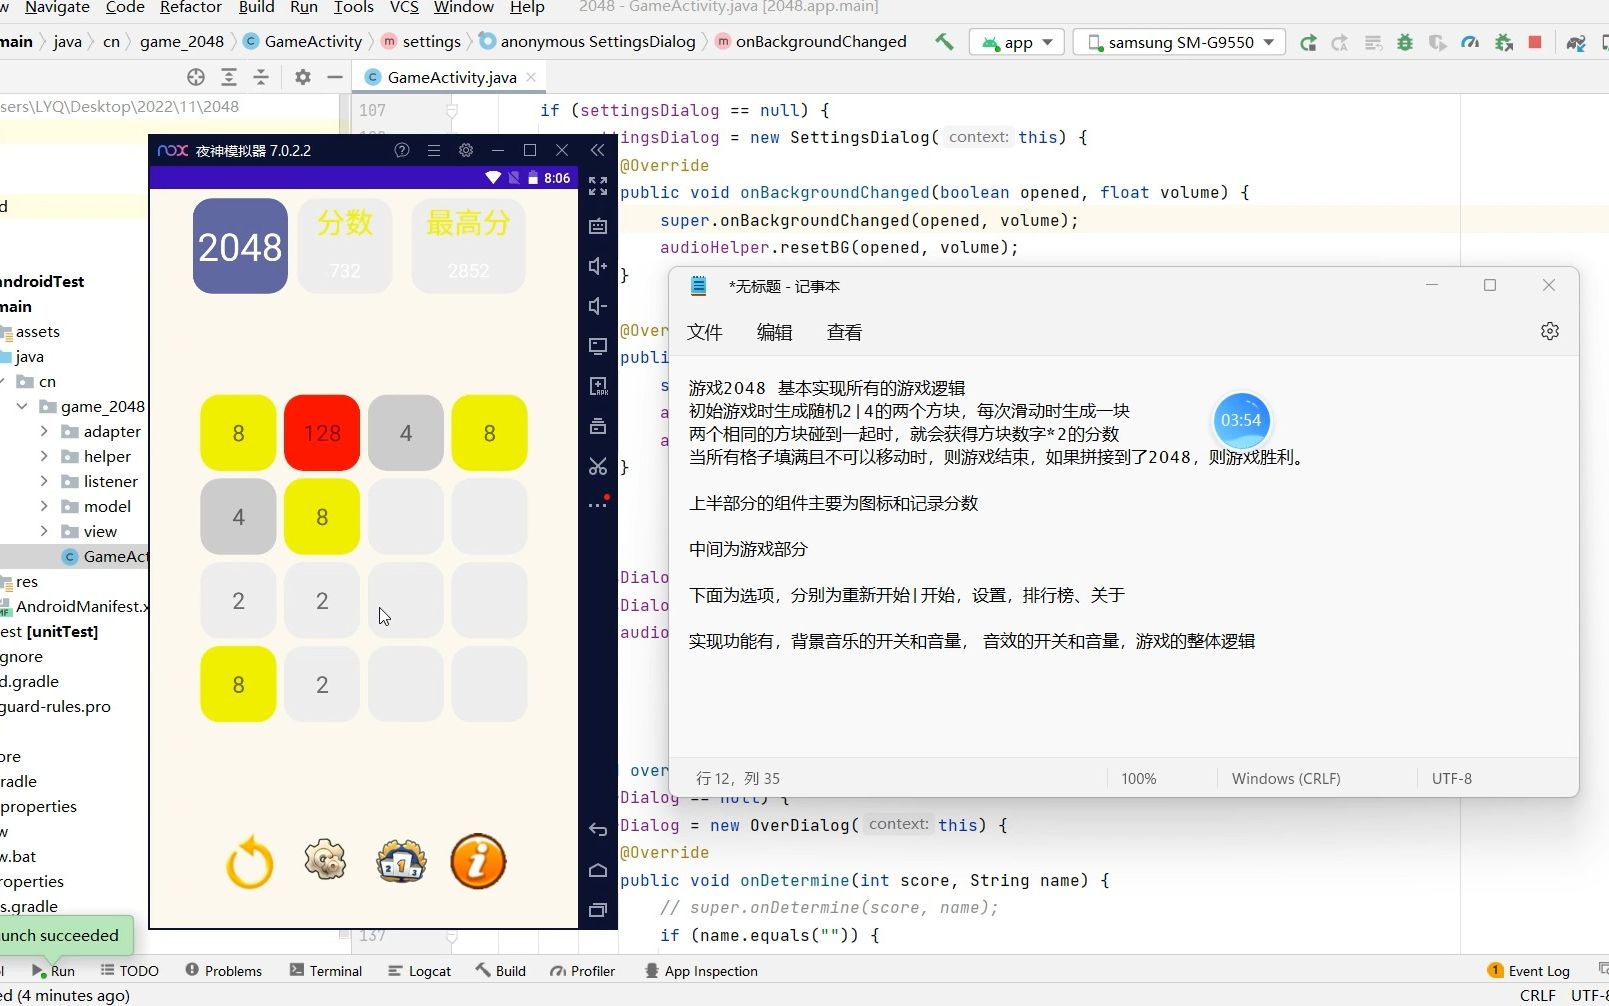Screen dimensions: 1609x1006
Task: Decrease volume with the volume- icon in Nox sidebar
Action: (x=598, y=306)
